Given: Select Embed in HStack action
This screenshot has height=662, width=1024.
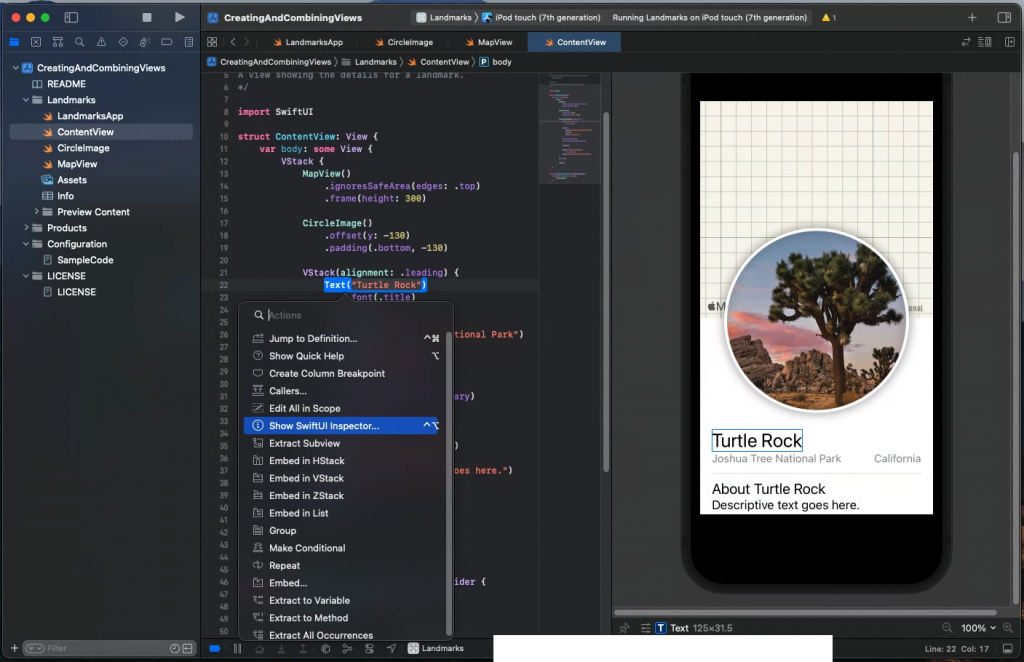Looking at the screenshot, I should click(x=306, y=461).
